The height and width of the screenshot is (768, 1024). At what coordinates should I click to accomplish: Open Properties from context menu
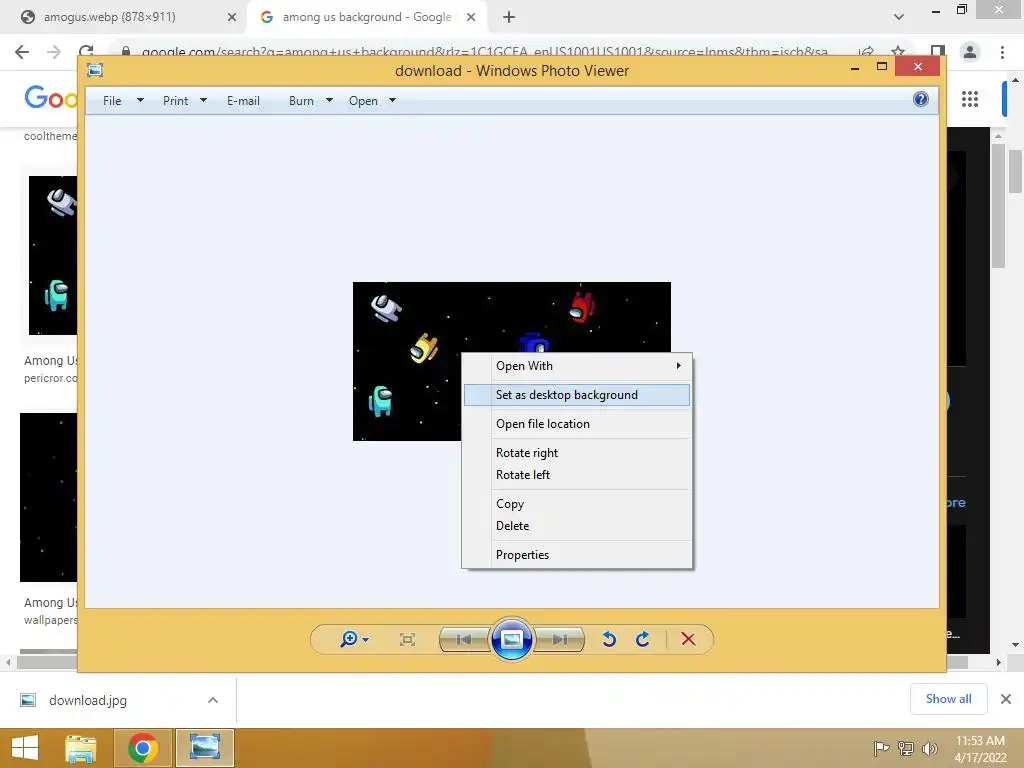577,554
